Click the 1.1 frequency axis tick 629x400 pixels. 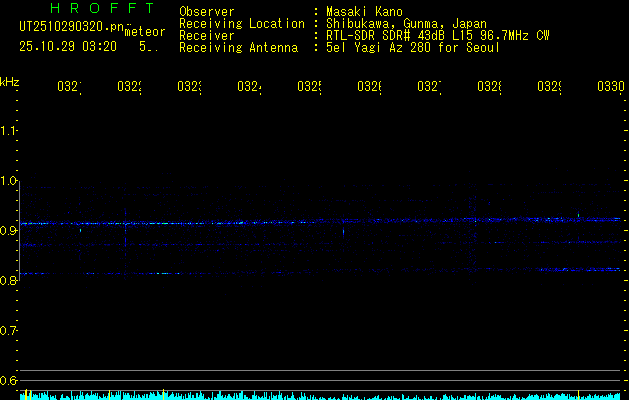tap(9, 131)
